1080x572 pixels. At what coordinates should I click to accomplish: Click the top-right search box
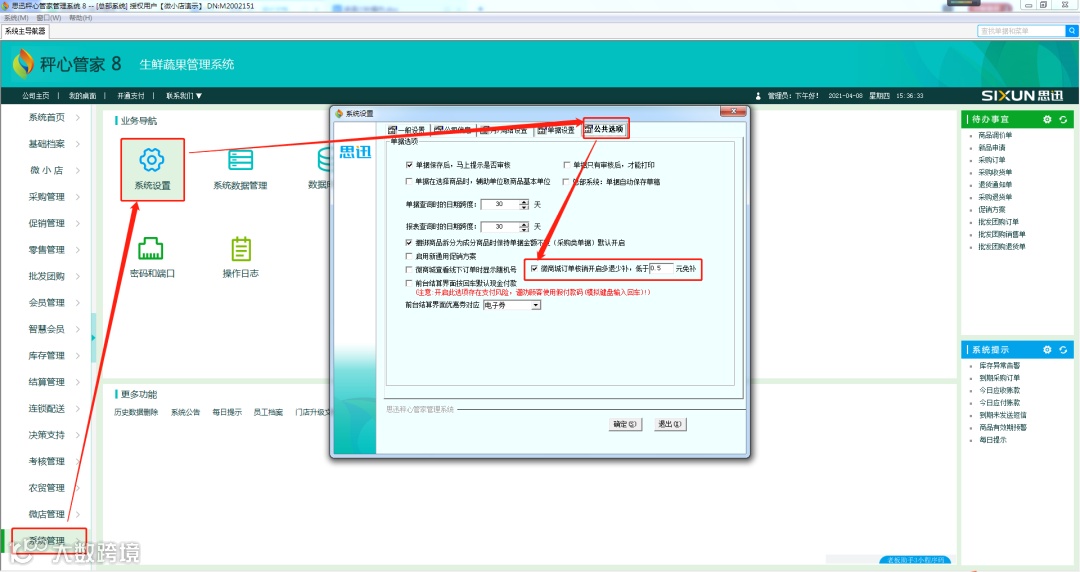1021,31
